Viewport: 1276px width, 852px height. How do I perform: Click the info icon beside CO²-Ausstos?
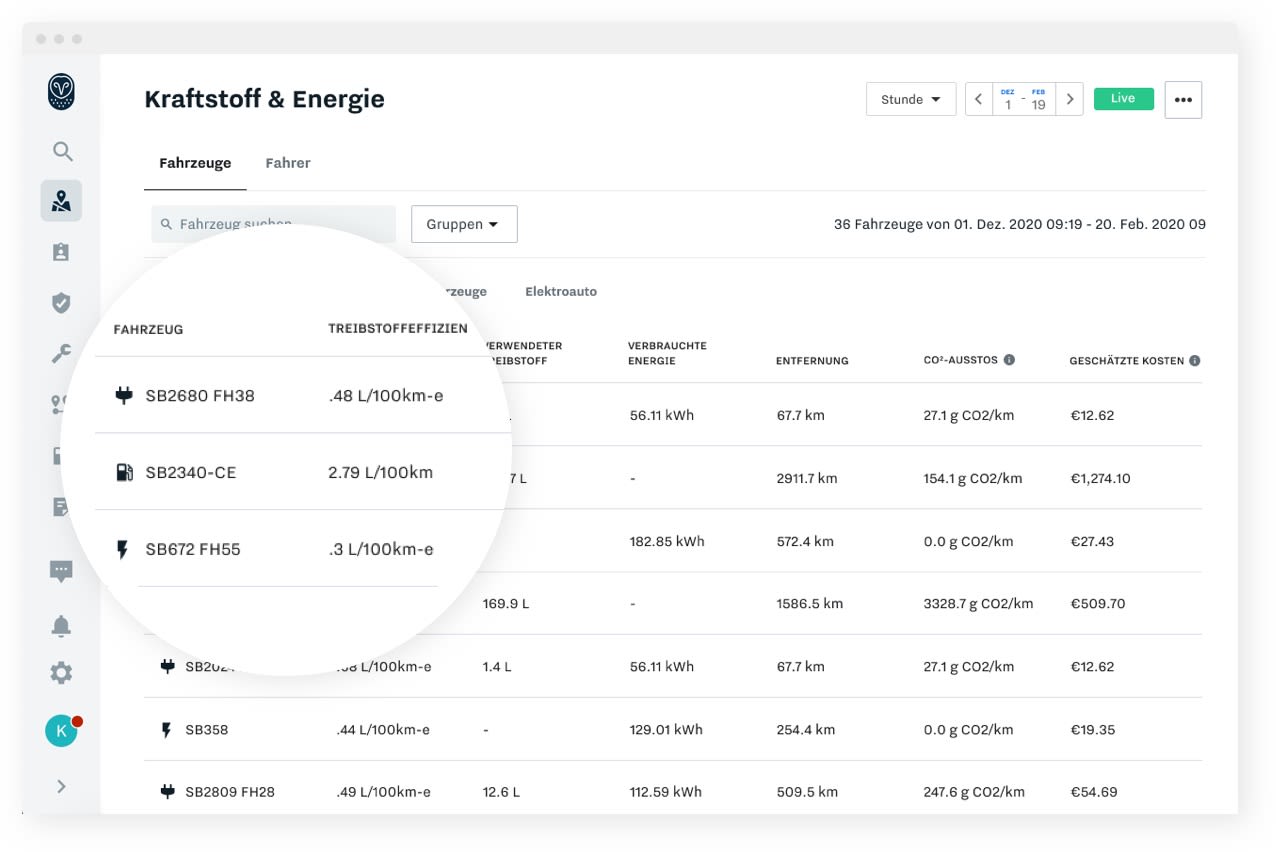[1009, 360]
